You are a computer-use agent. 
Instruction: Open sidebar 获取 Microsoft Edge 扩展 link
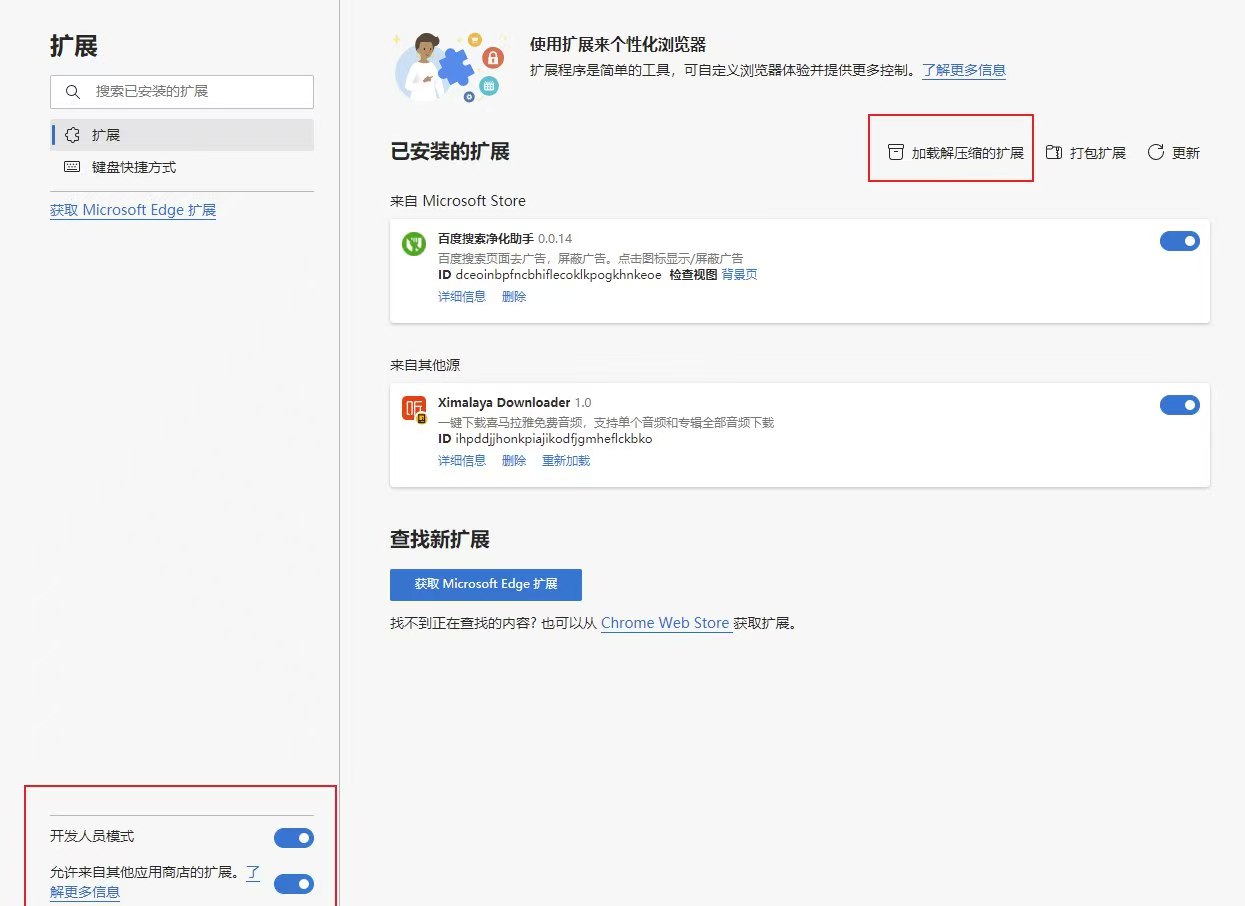coord(133,210)
